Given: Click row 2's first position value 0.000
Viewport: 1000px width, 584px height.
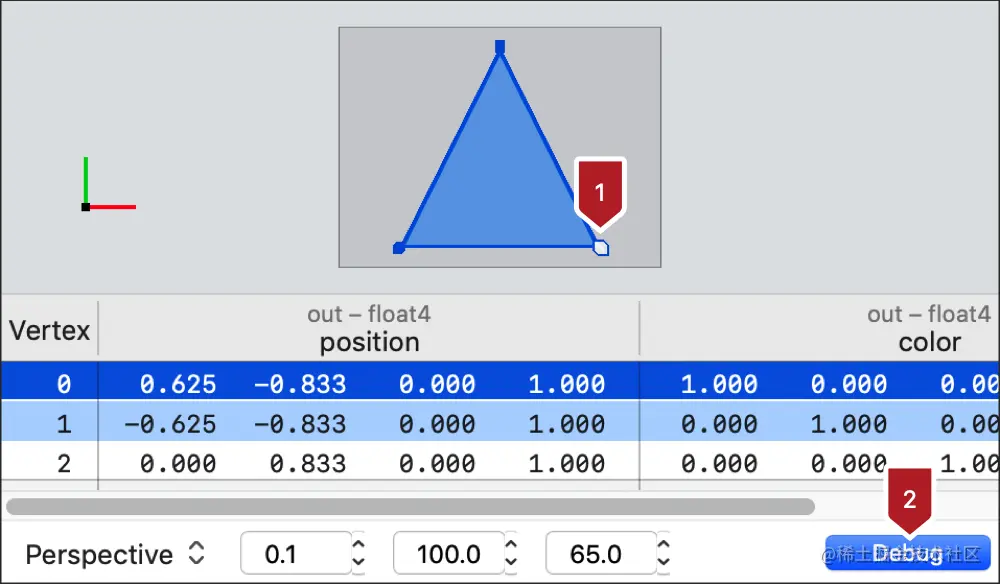Looking at the screenshot, I should 177,463.
